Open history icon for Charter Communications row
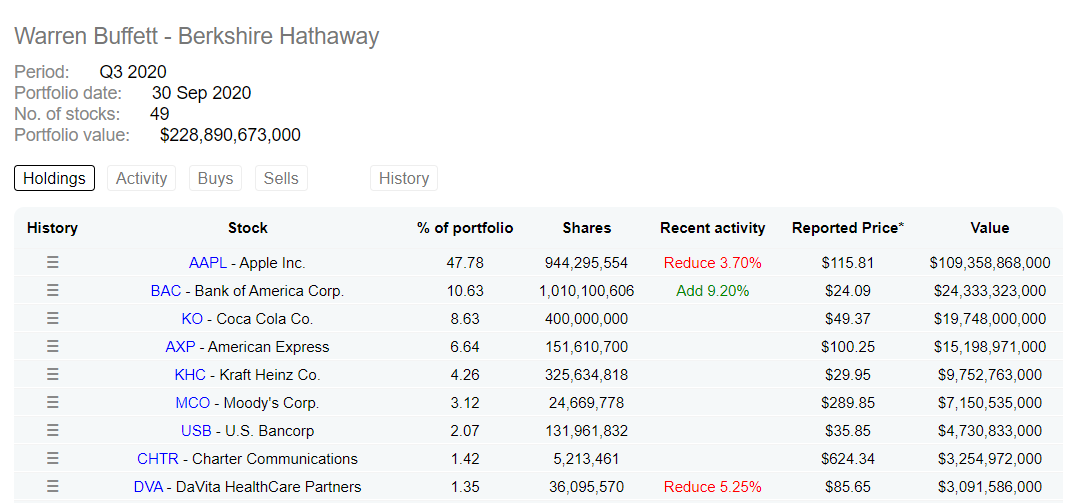Viewport: 1068px width, 503px height. (53, 459)
